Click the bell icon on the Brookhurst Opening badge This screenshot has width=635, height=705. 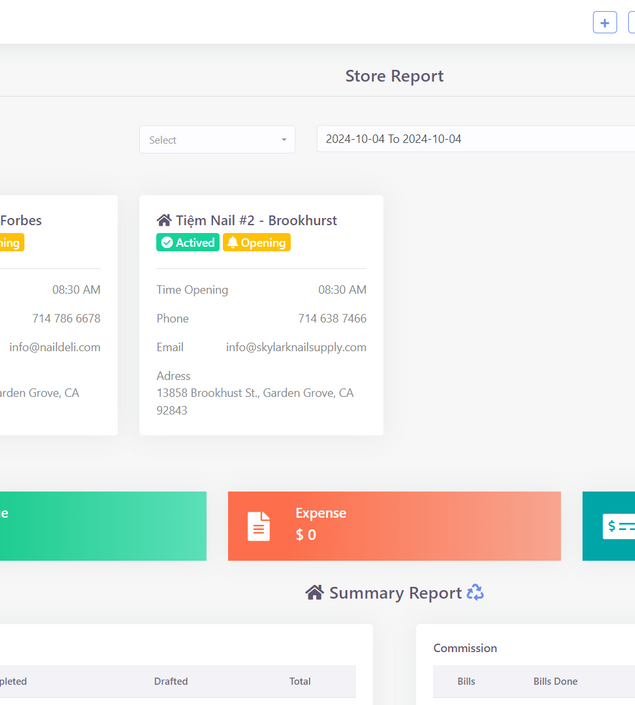click(232, 243)
